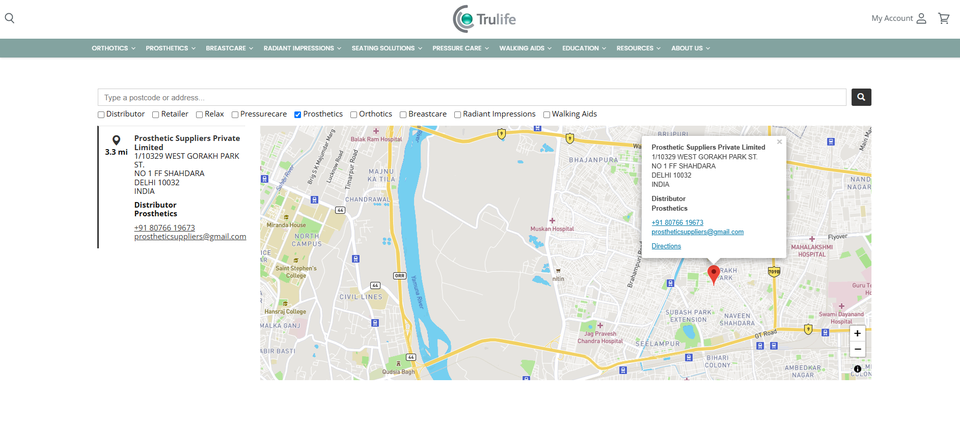Click the Ambedkar Nagar map label
The image size is (960, 429).
tap(801, 371)
